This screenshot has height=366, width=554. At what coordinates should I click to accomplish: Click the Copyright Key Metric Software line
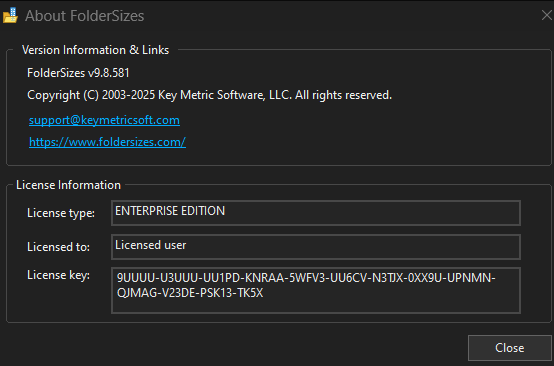[x=210, y=95]
